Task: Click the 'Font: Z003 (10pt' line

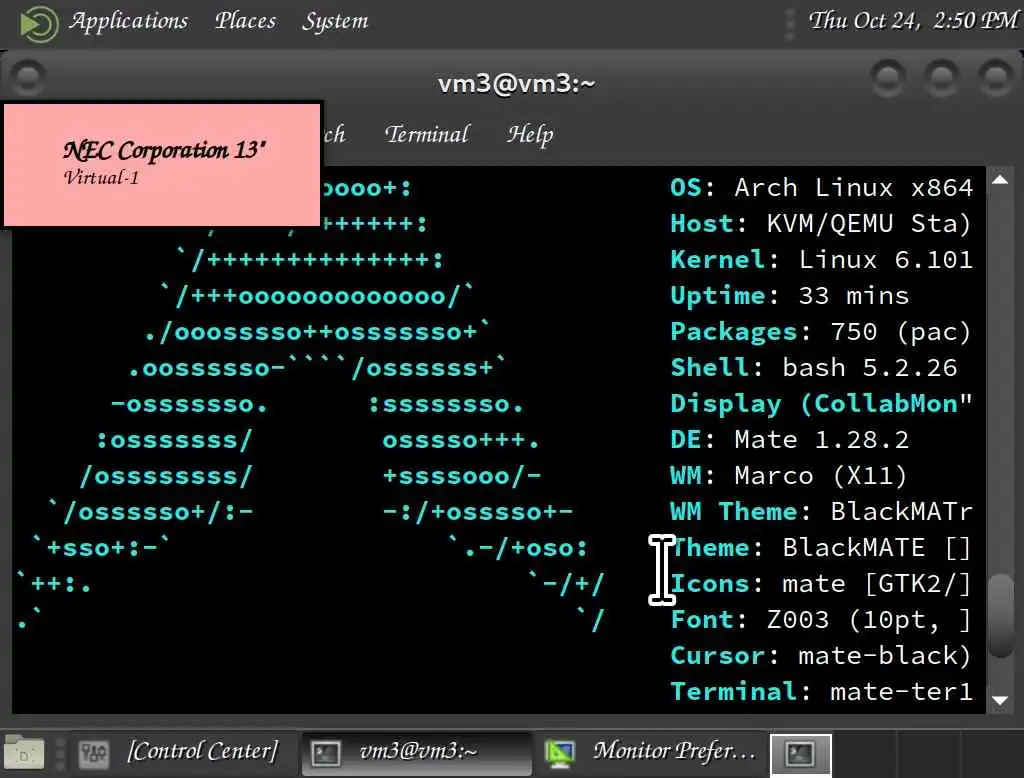Action: (820, 619)
